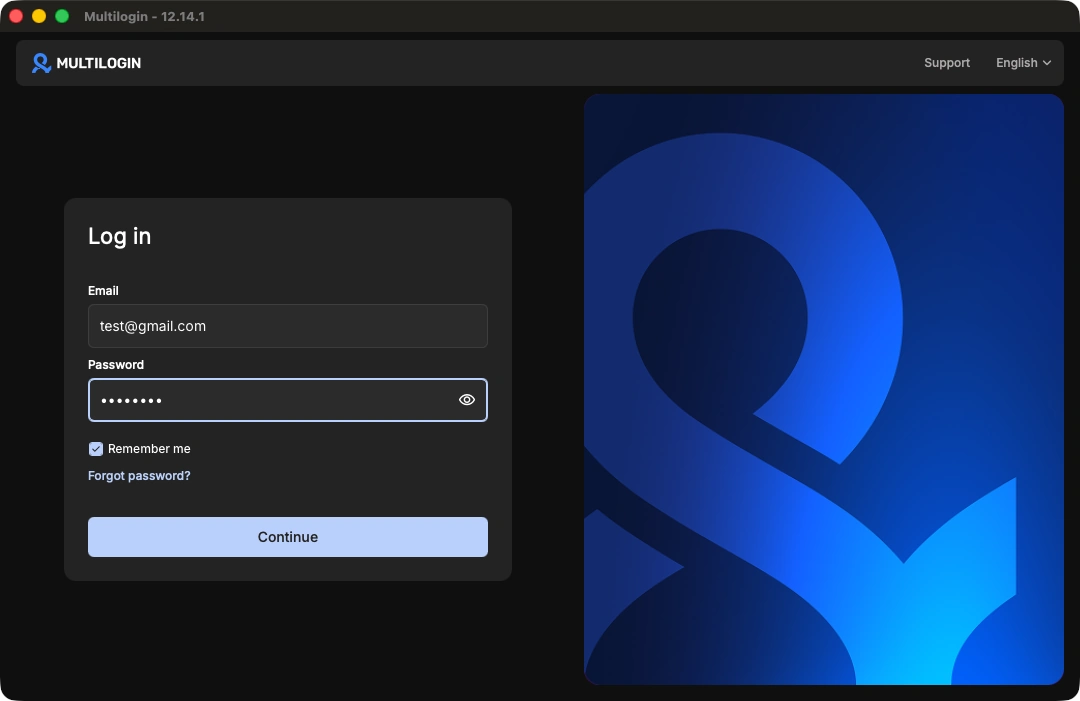Viewport: 1080px width, 701px height.
Task: Open the Support link
Action: coord(946,63)
